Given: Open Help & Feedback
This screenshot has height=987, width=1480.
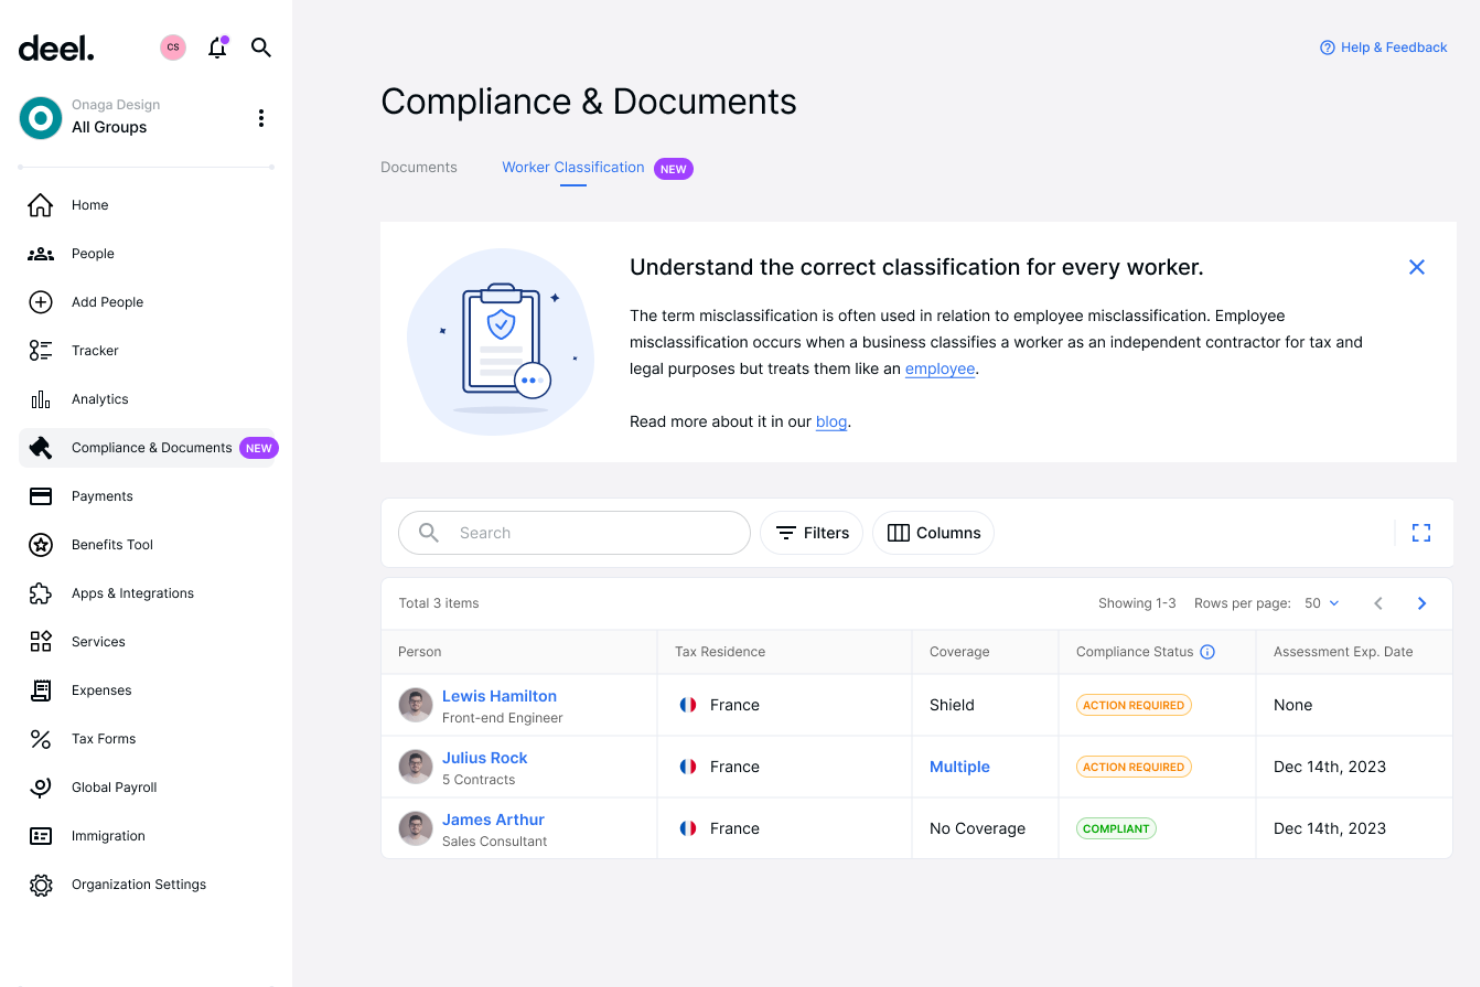Looking at the screenshot, I should (1383, 47).
